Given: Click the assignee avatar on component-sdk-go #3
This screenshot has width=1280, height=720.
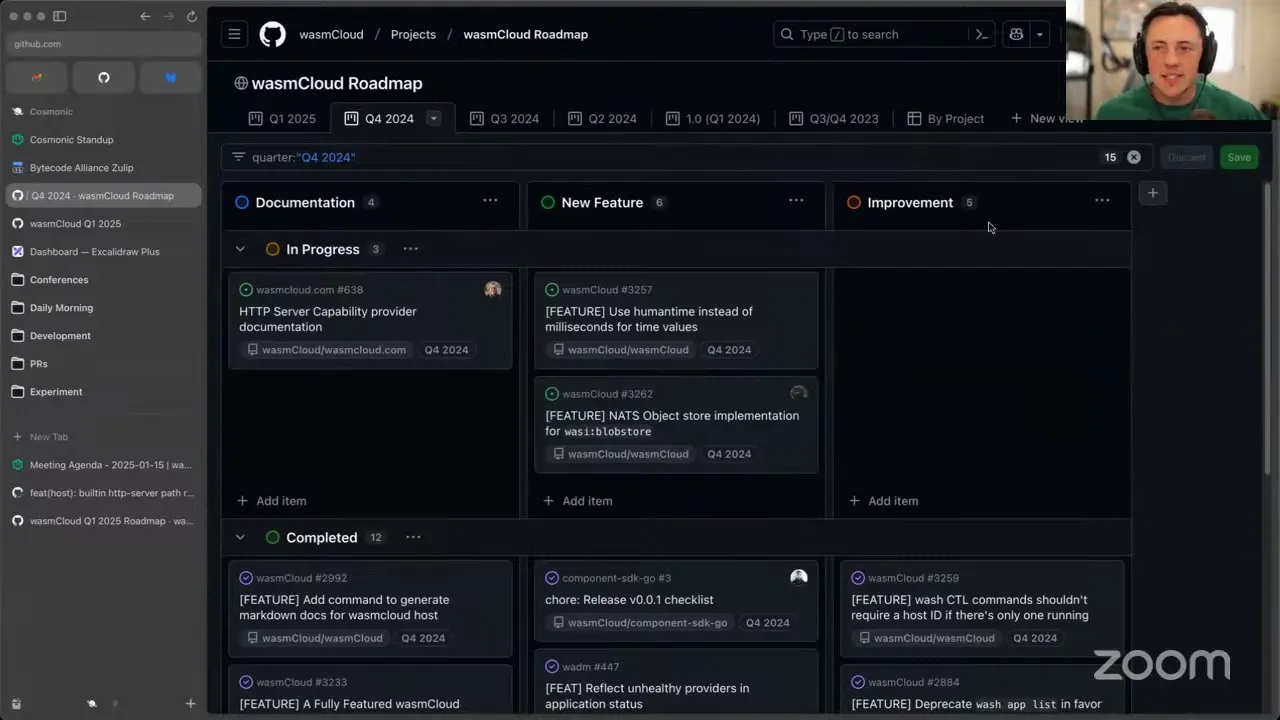Looking at the screenshot, I should click(799, 577).
